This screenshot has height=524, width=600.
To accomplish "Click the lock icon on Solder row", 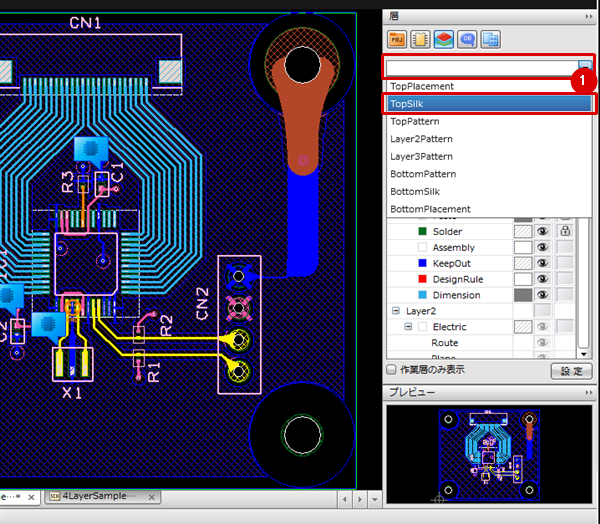I will tap(565, 231).
